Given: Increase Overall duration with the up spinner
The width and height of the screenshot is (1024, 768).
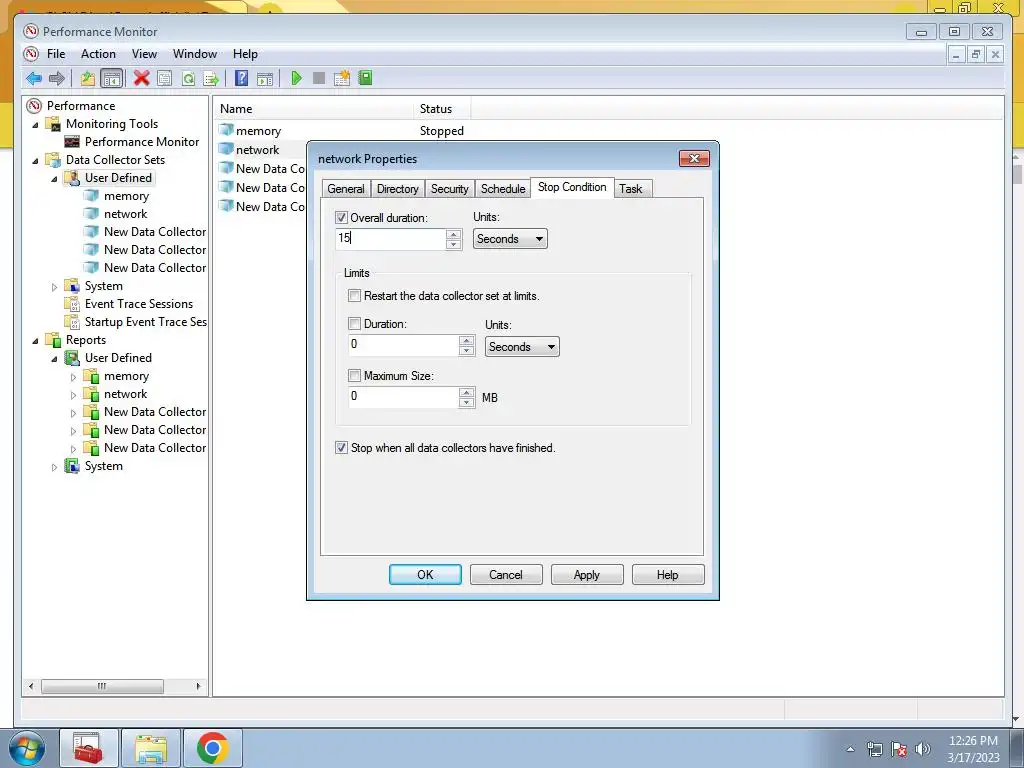Looking at the screenshot, I should click(x=454, y=234).
